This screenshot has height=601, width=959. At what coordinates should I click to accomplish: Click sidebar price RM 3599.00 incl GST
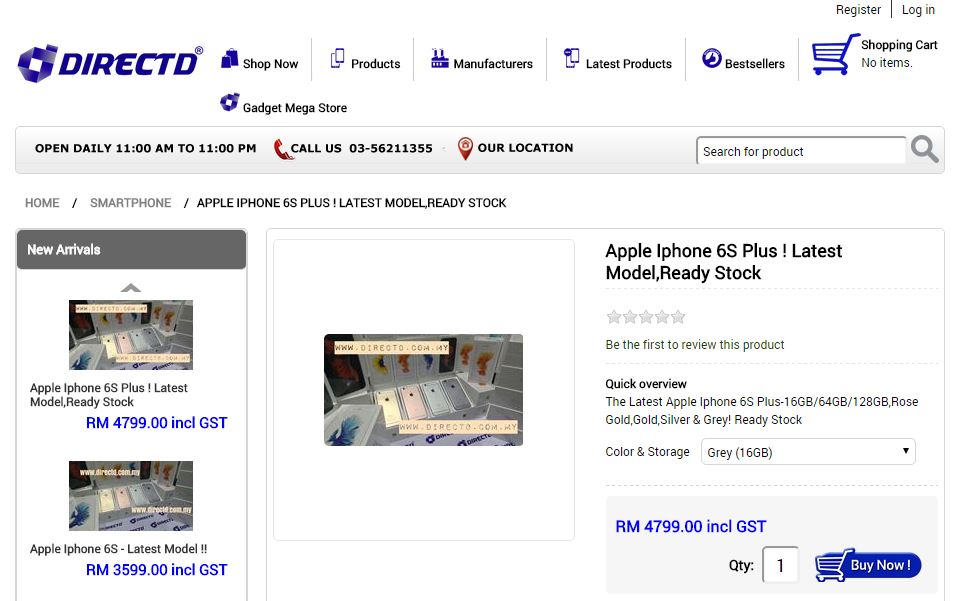point(157,570)
